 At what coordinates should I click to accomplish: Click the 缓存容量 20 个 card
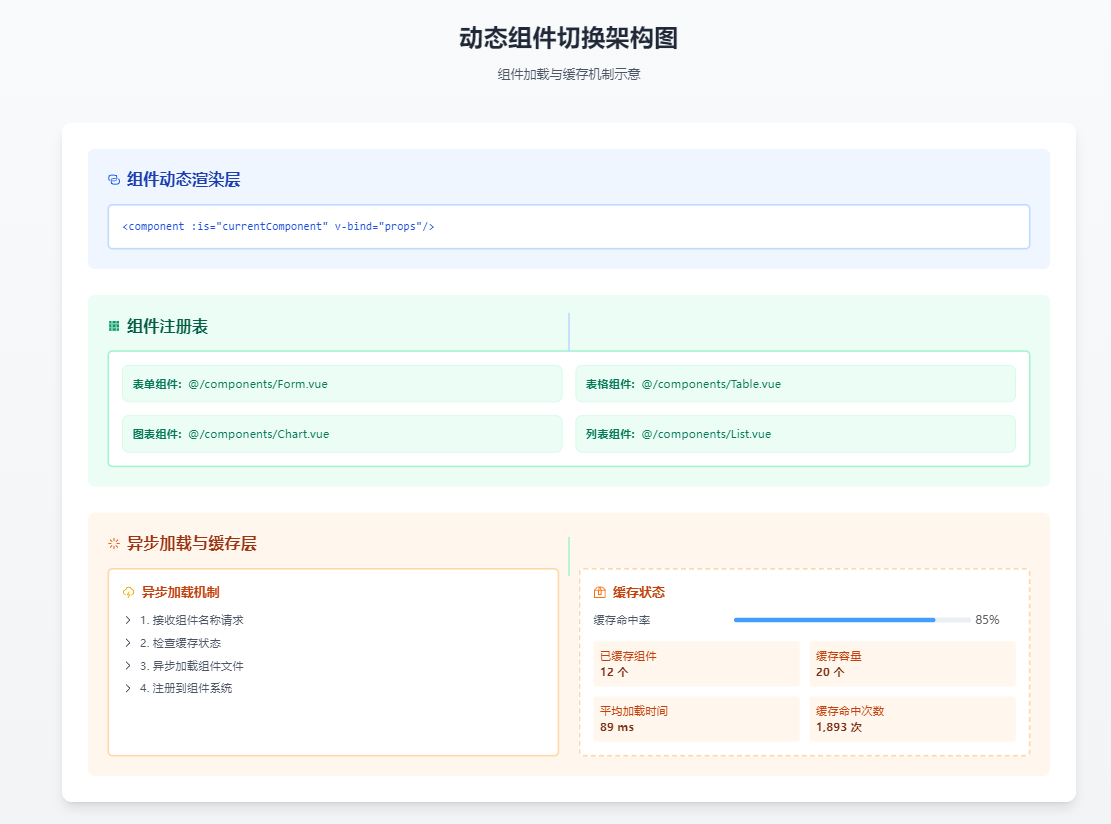[911, 663]
